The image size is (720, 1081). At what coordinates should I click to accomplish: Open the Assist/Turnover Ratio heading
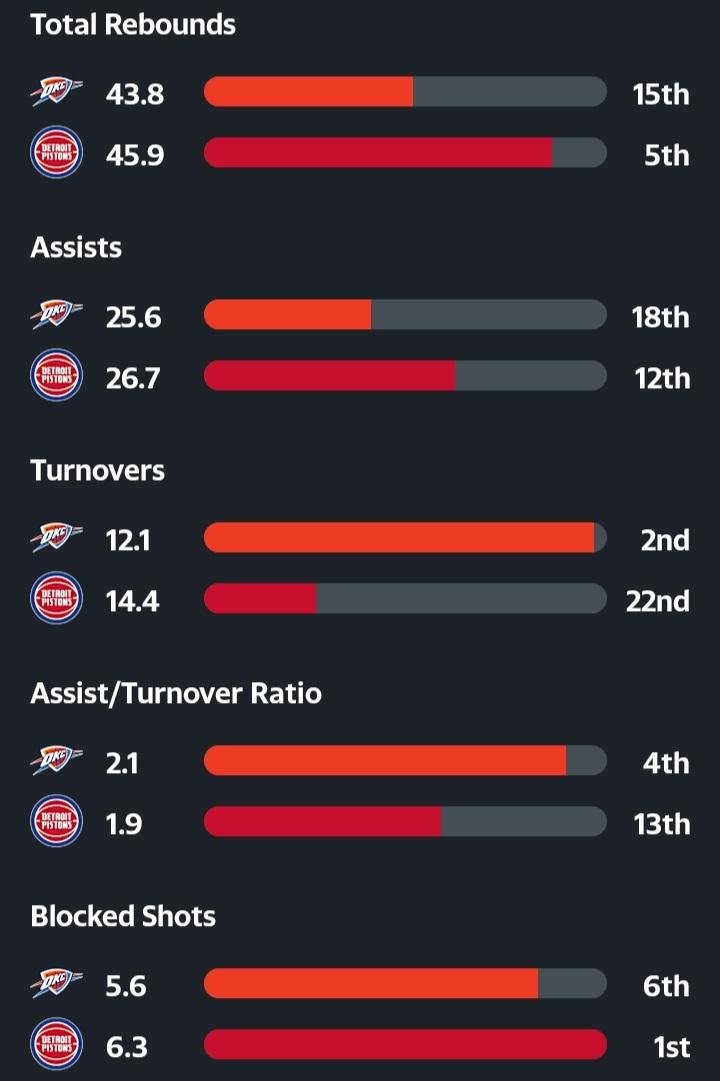pyautogui.click(x=176, y=693)
